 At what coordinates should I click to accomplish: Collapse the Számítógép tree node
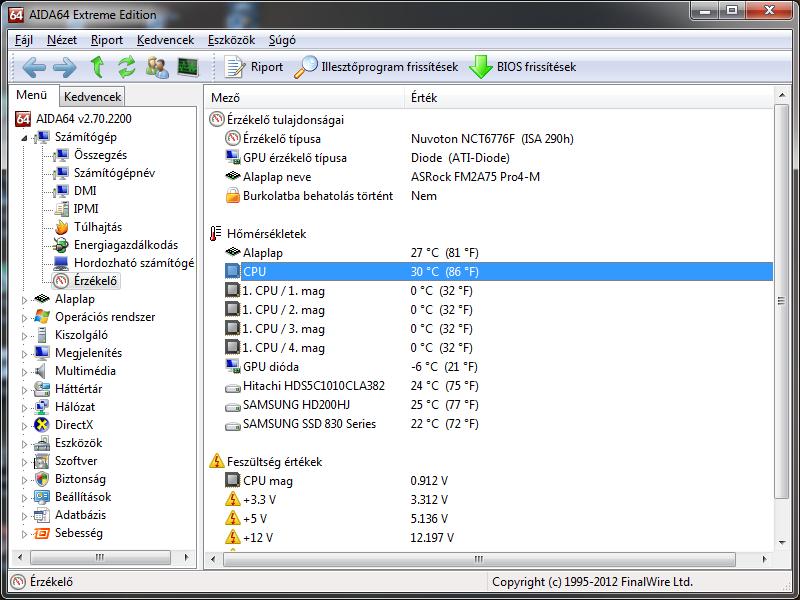coord(24,138)
